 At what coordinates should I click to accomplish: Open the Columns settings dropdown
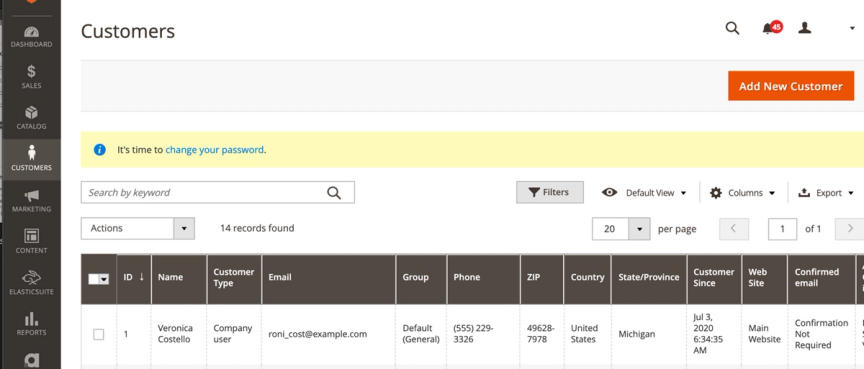pos(742,193)
